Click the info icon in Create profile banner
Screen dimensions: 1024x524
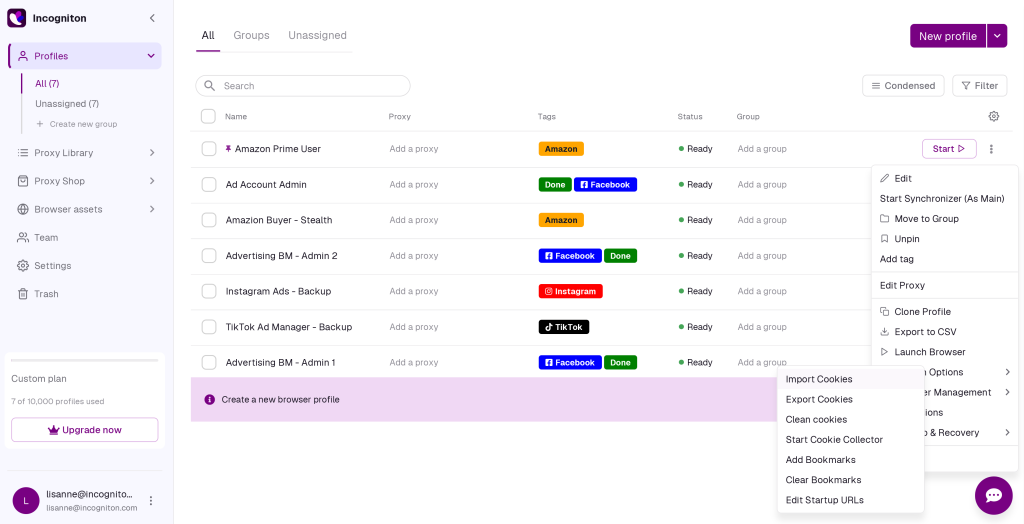(210, 399)
